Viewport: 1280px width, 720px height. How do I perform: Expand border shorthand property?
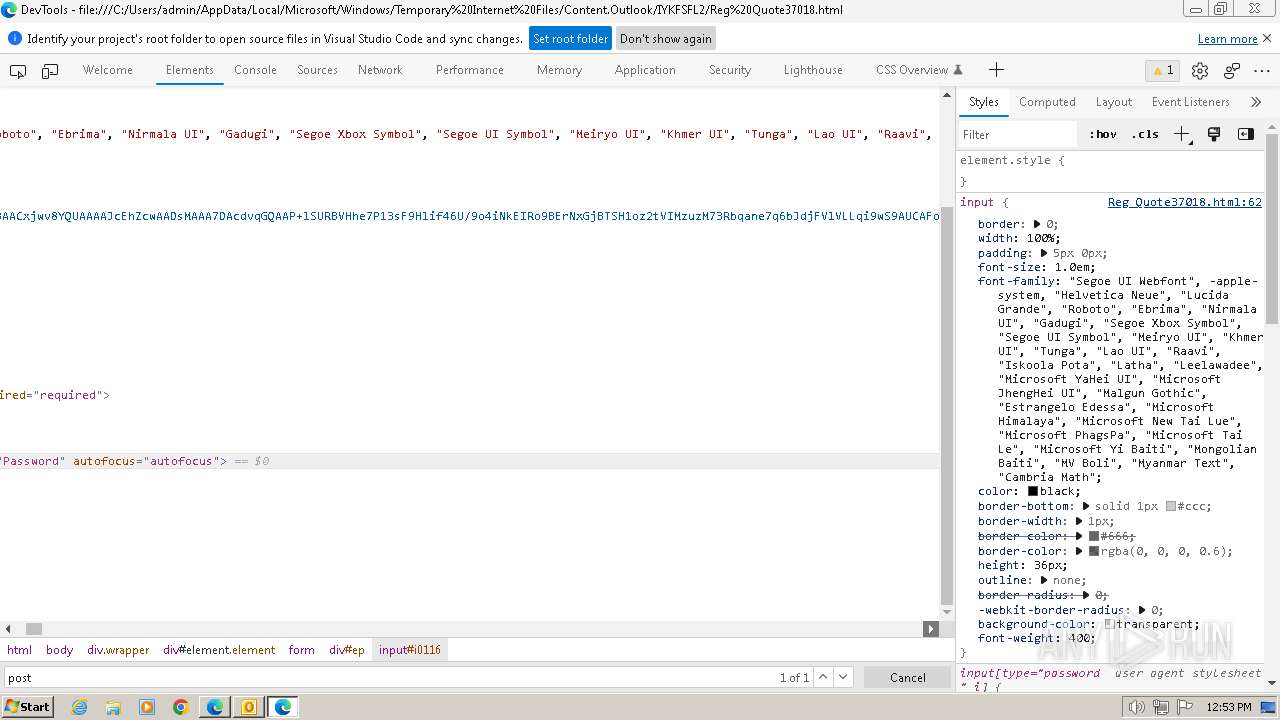point(1037,224)
